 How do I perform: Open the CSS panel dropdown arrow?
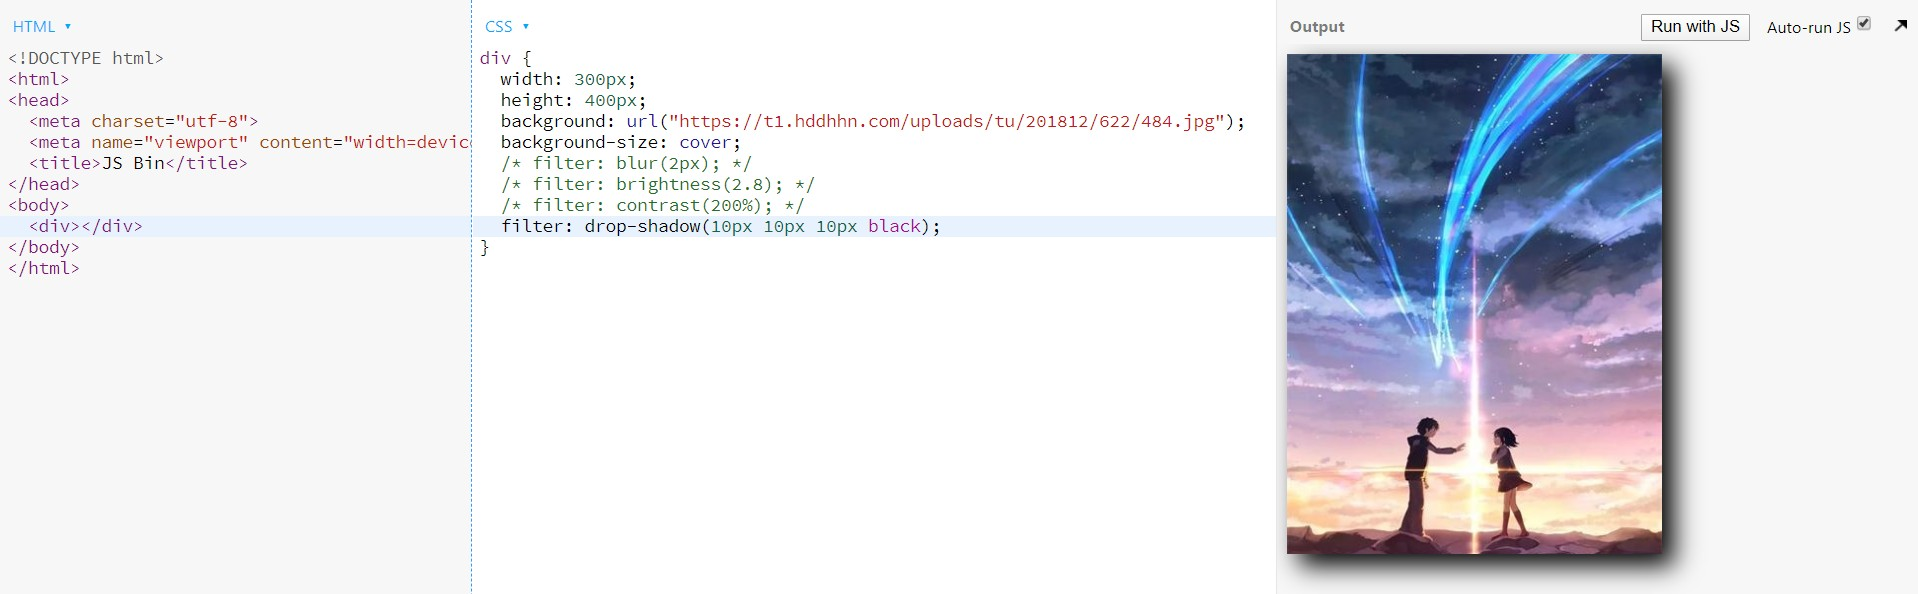[526, 27]
